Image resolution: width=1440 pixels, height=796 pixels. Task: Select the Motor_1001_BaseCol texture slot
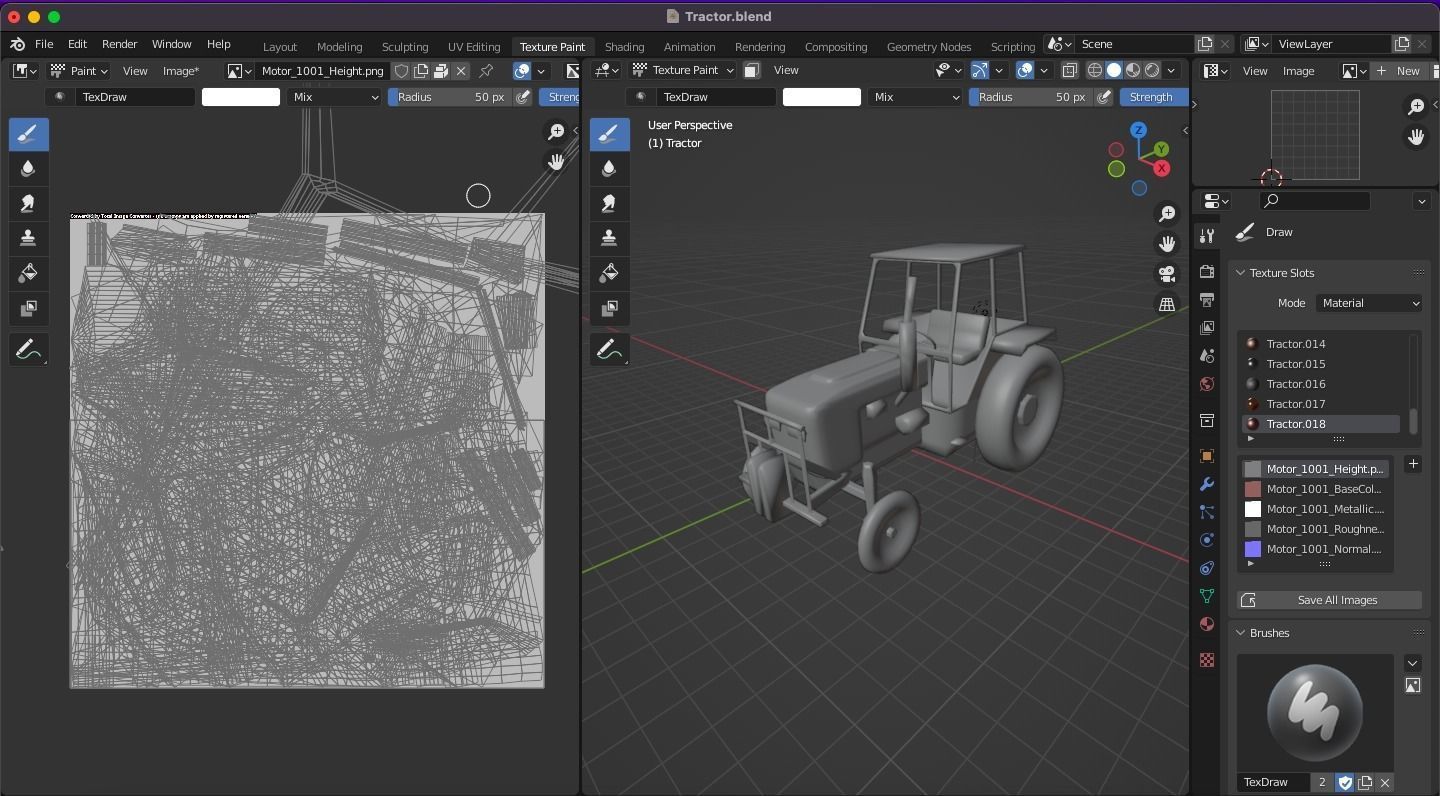click(x=1315, y=489)
